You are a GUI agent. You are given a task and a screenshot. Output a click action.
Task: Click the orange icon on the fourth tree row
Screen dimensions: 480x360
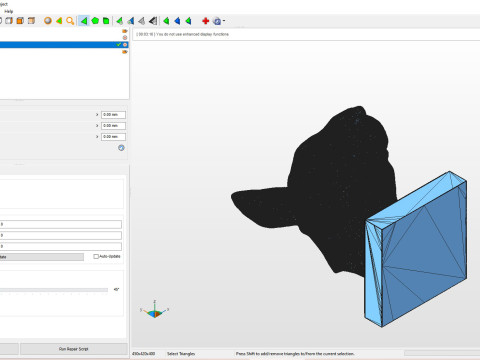coord(125,52)
